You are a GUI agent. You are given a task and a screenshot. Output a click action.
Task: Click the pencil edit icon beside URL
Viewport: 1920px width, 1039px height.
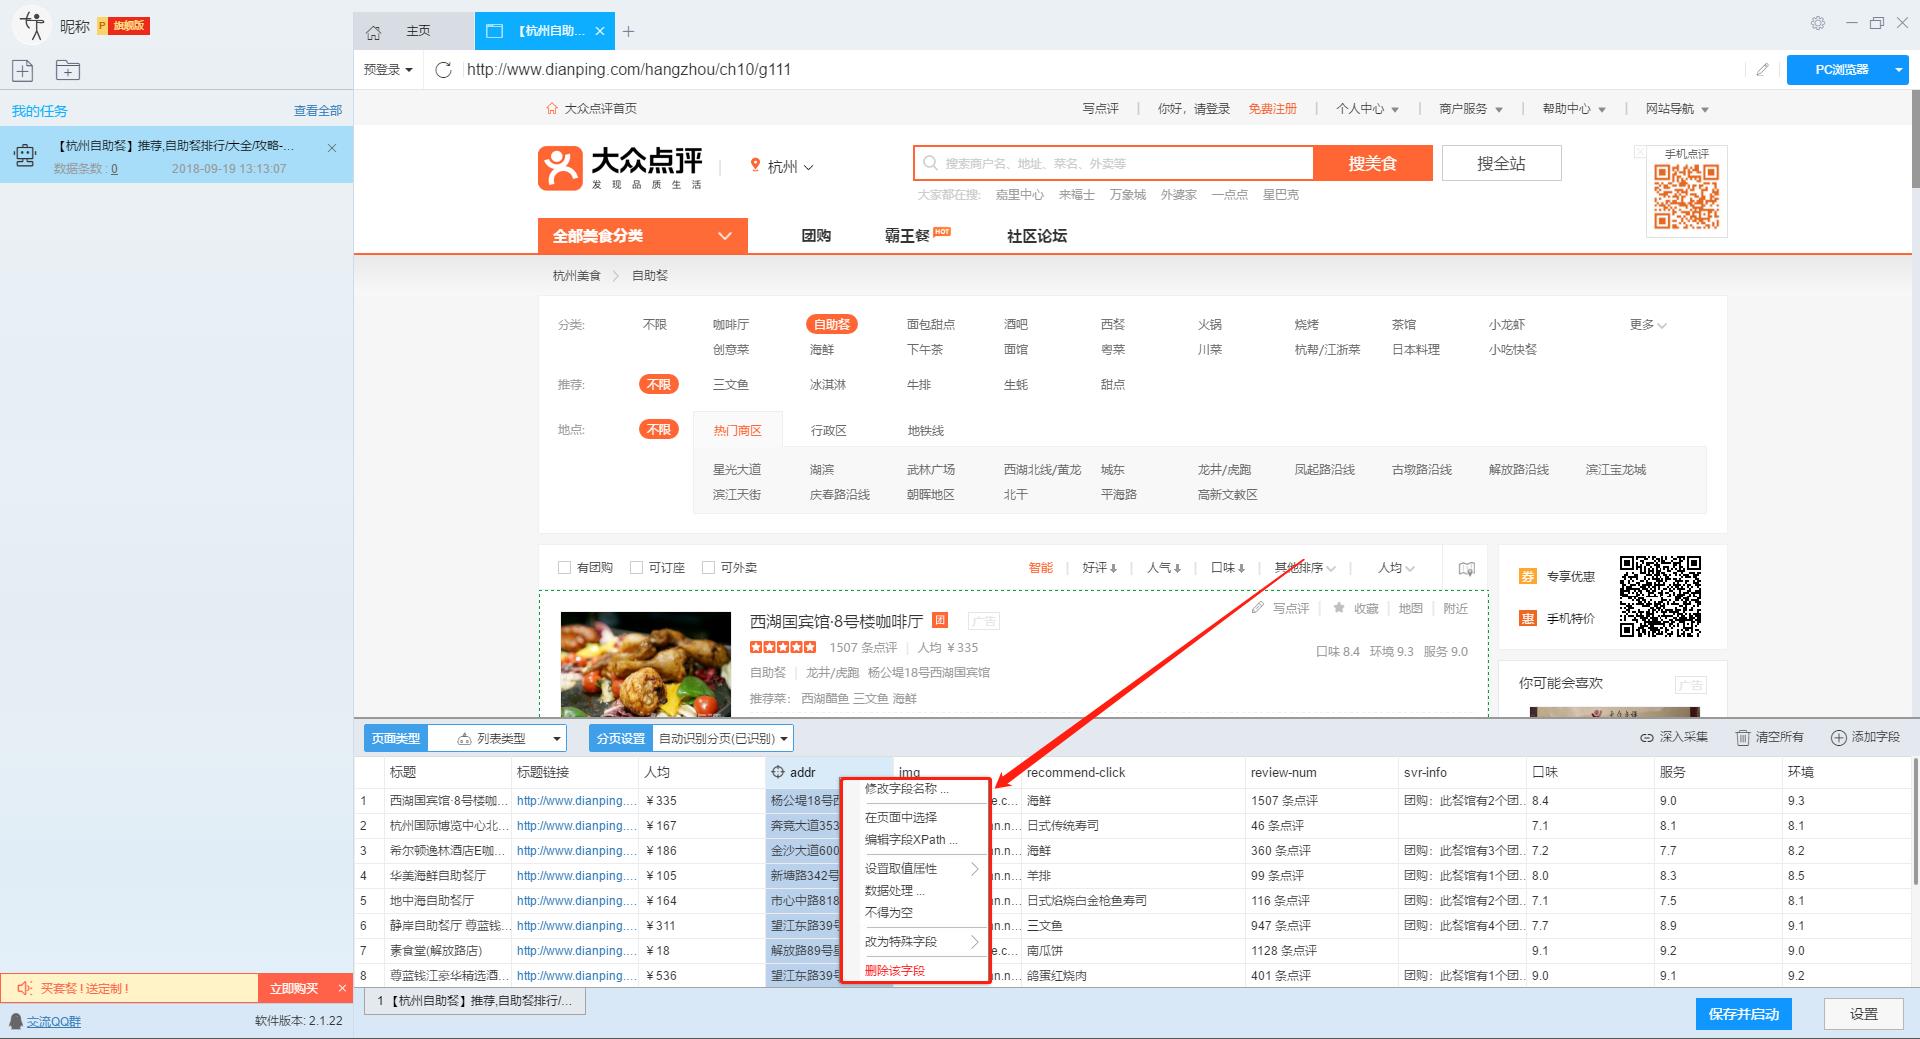[1762, 69]
